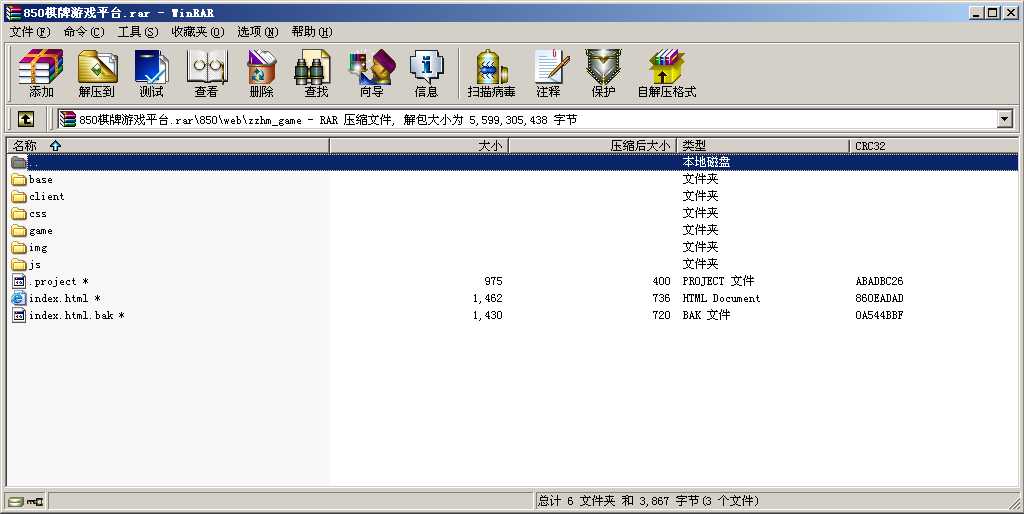This screenshot has height=514, width=1024.
Task: Click the archive path address field
Action: coord(526,119)
